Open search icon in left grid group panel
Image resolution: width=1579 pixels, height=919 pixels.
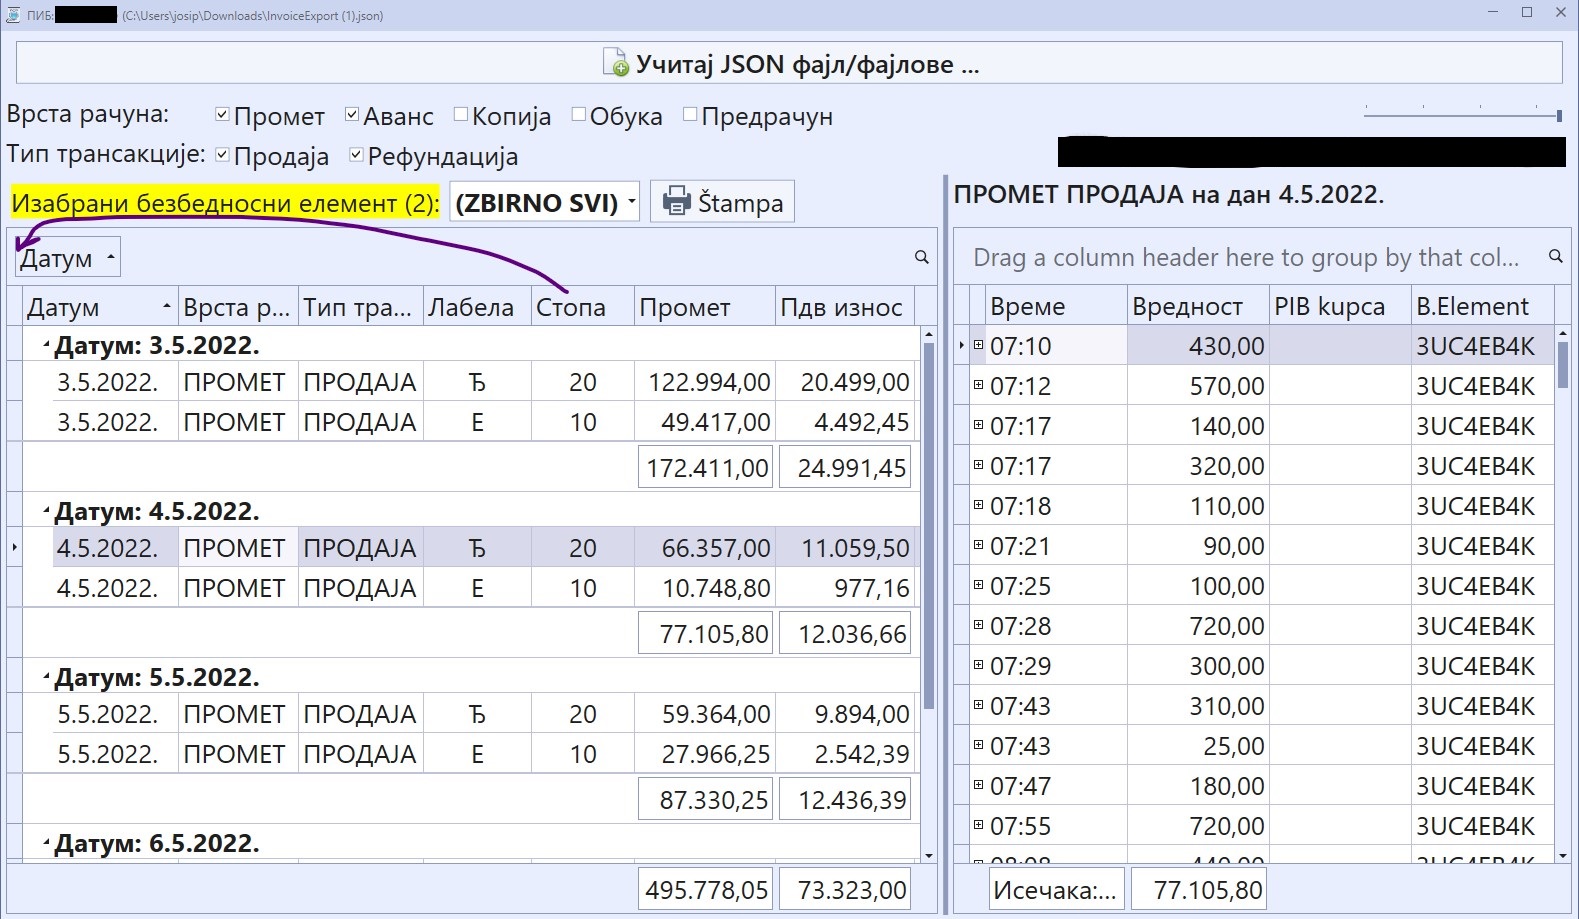[x=922, y=258]
